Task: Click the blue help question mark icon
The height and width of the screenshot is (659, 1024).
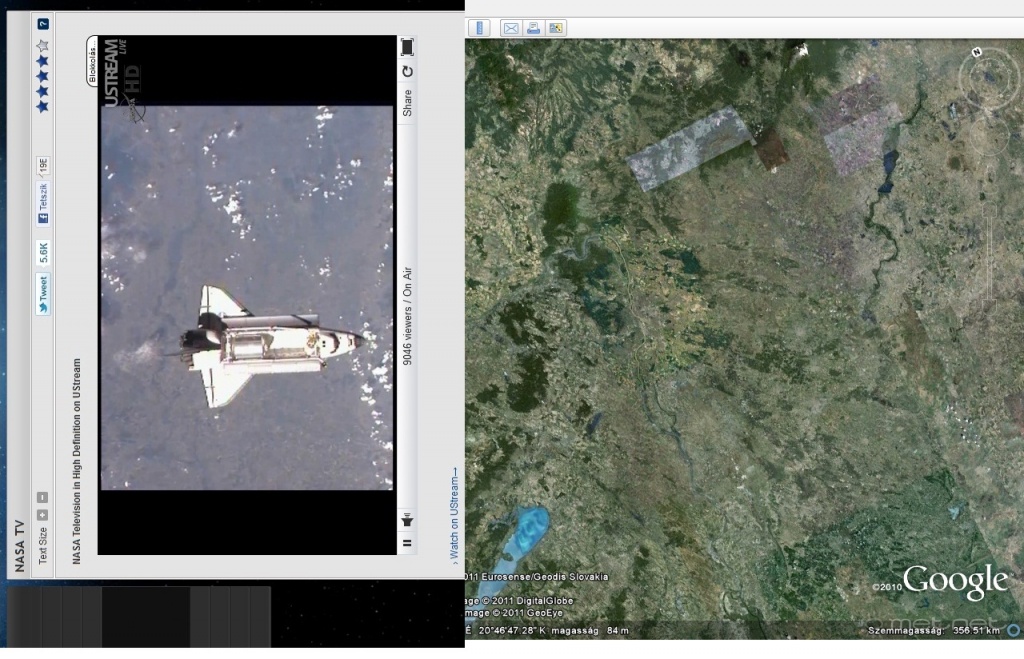Action: click(43, 22)
